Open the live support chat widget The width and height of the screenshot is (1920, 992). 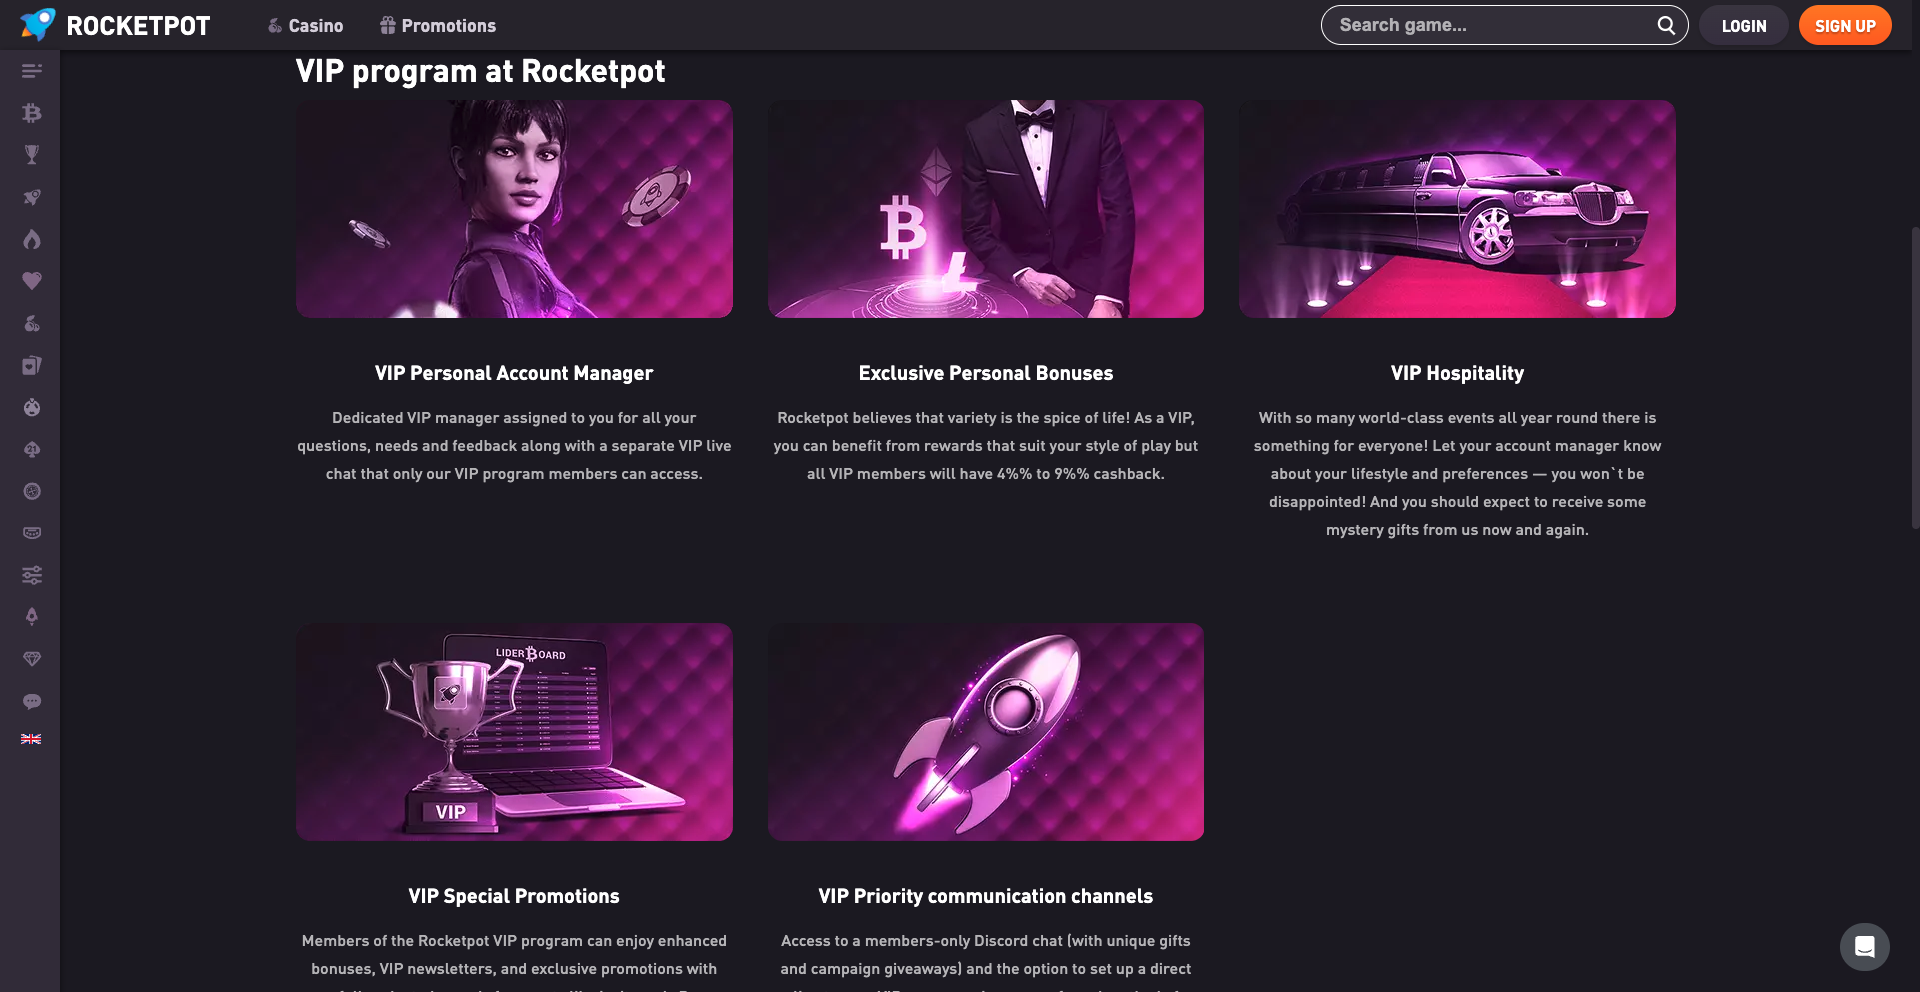pos(1865,947)
